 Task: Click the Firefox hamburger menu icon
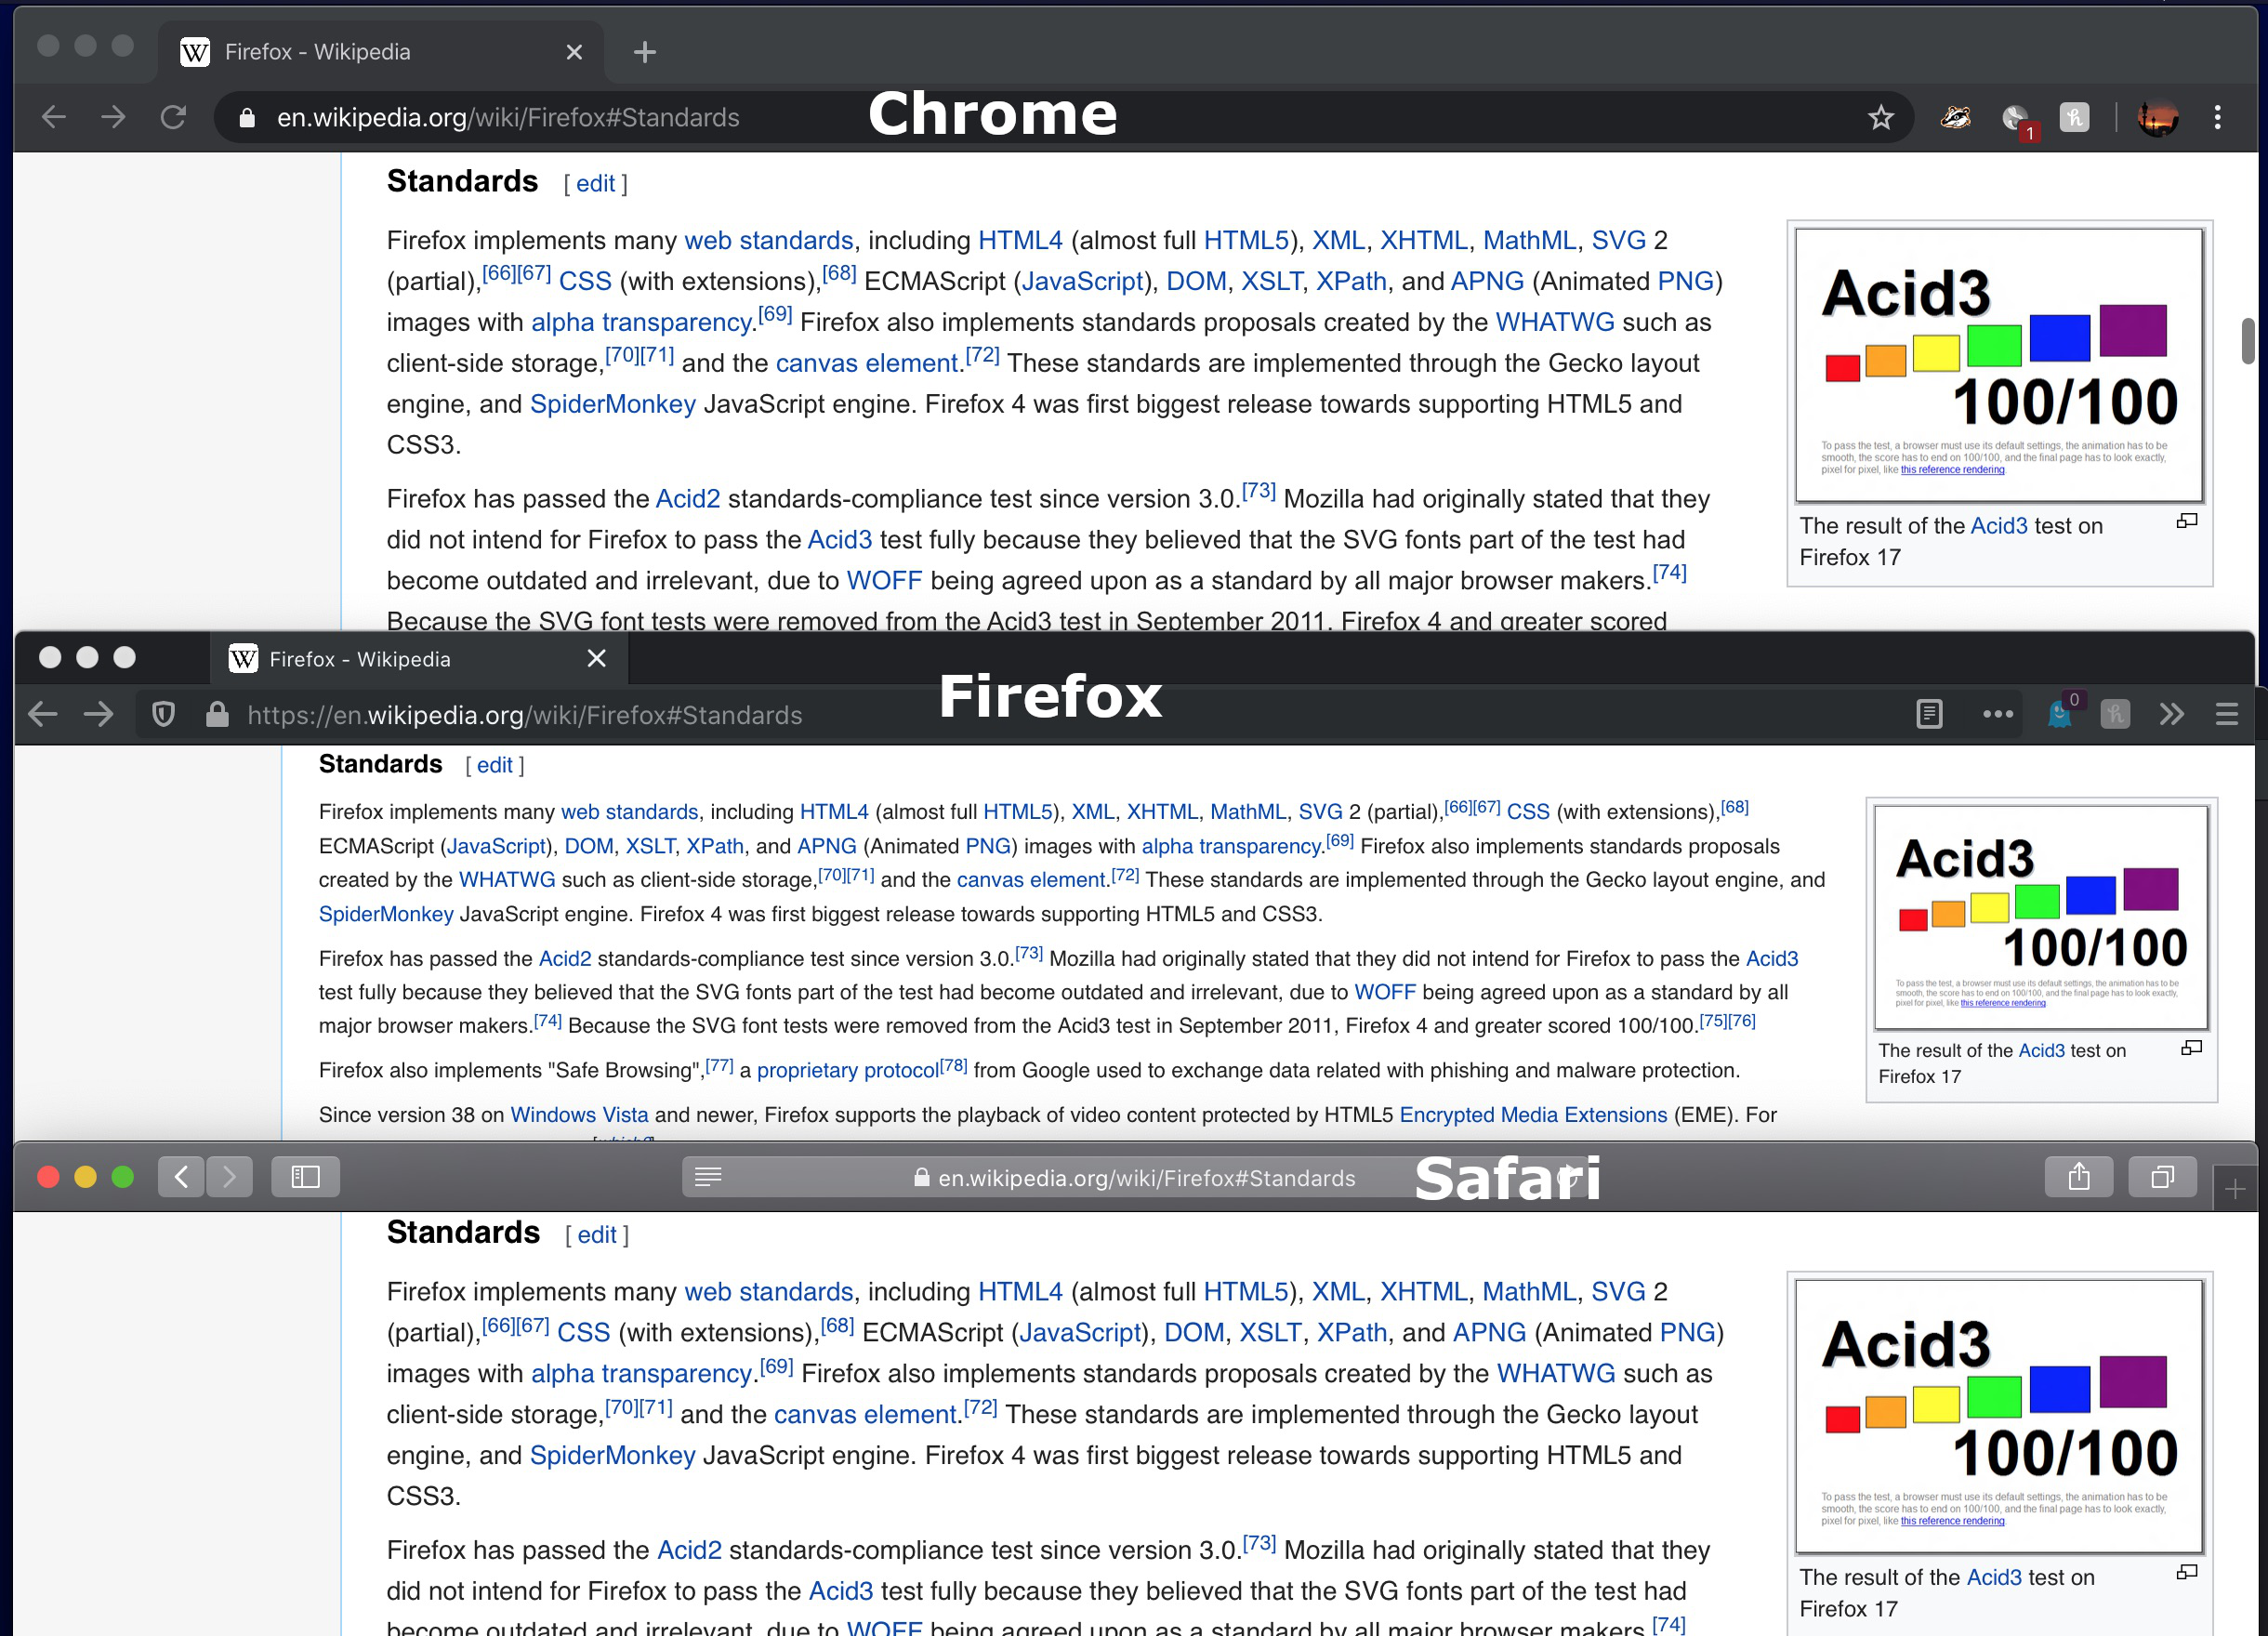2226,715
